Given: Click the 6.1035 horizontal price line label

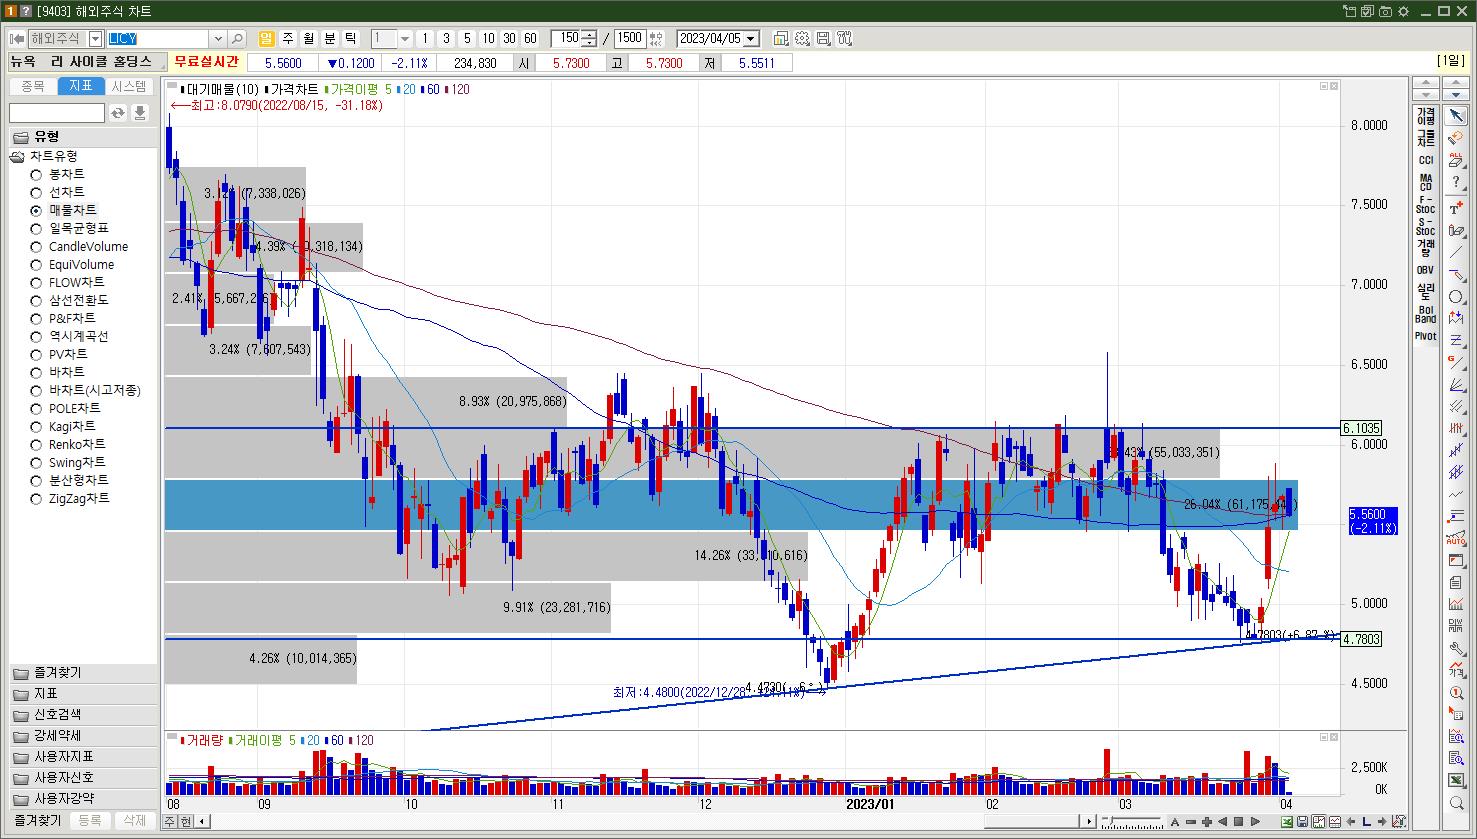Looking at the screenshot, I should (1361, 428).
